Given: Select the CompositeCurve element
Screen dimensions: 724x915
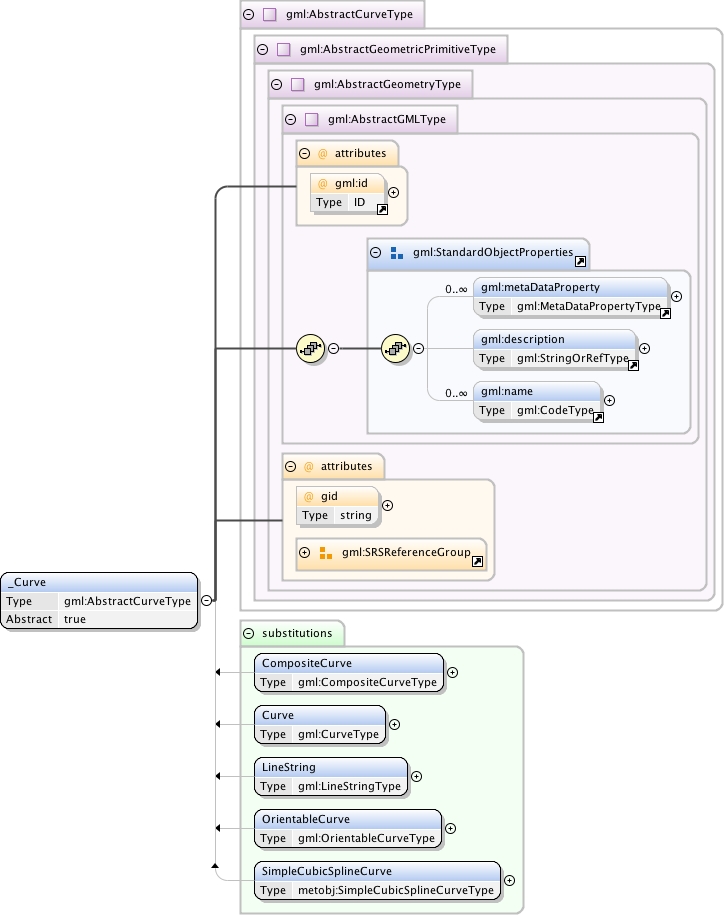Looking at the screenshot, I should point(349,672).
